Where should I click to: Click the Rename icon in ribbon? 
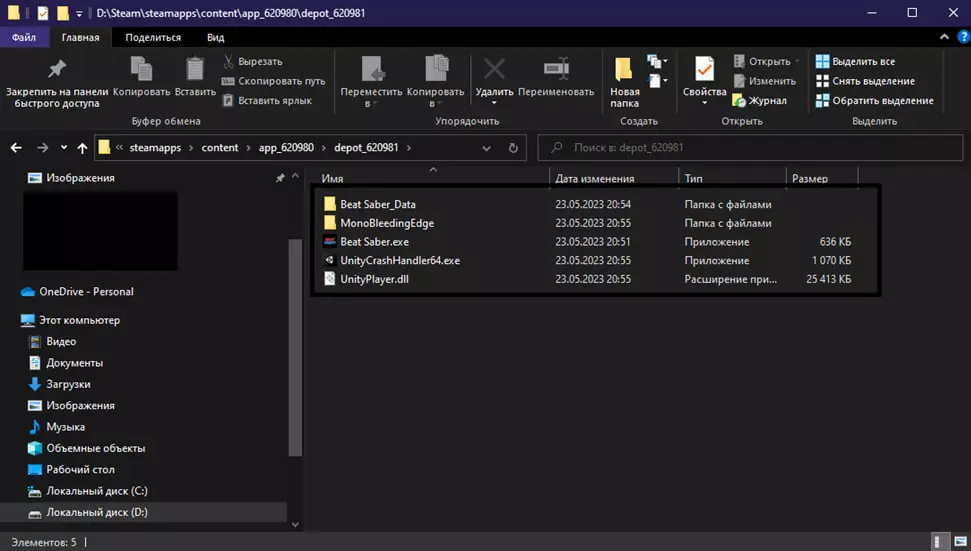coord(555,70)
